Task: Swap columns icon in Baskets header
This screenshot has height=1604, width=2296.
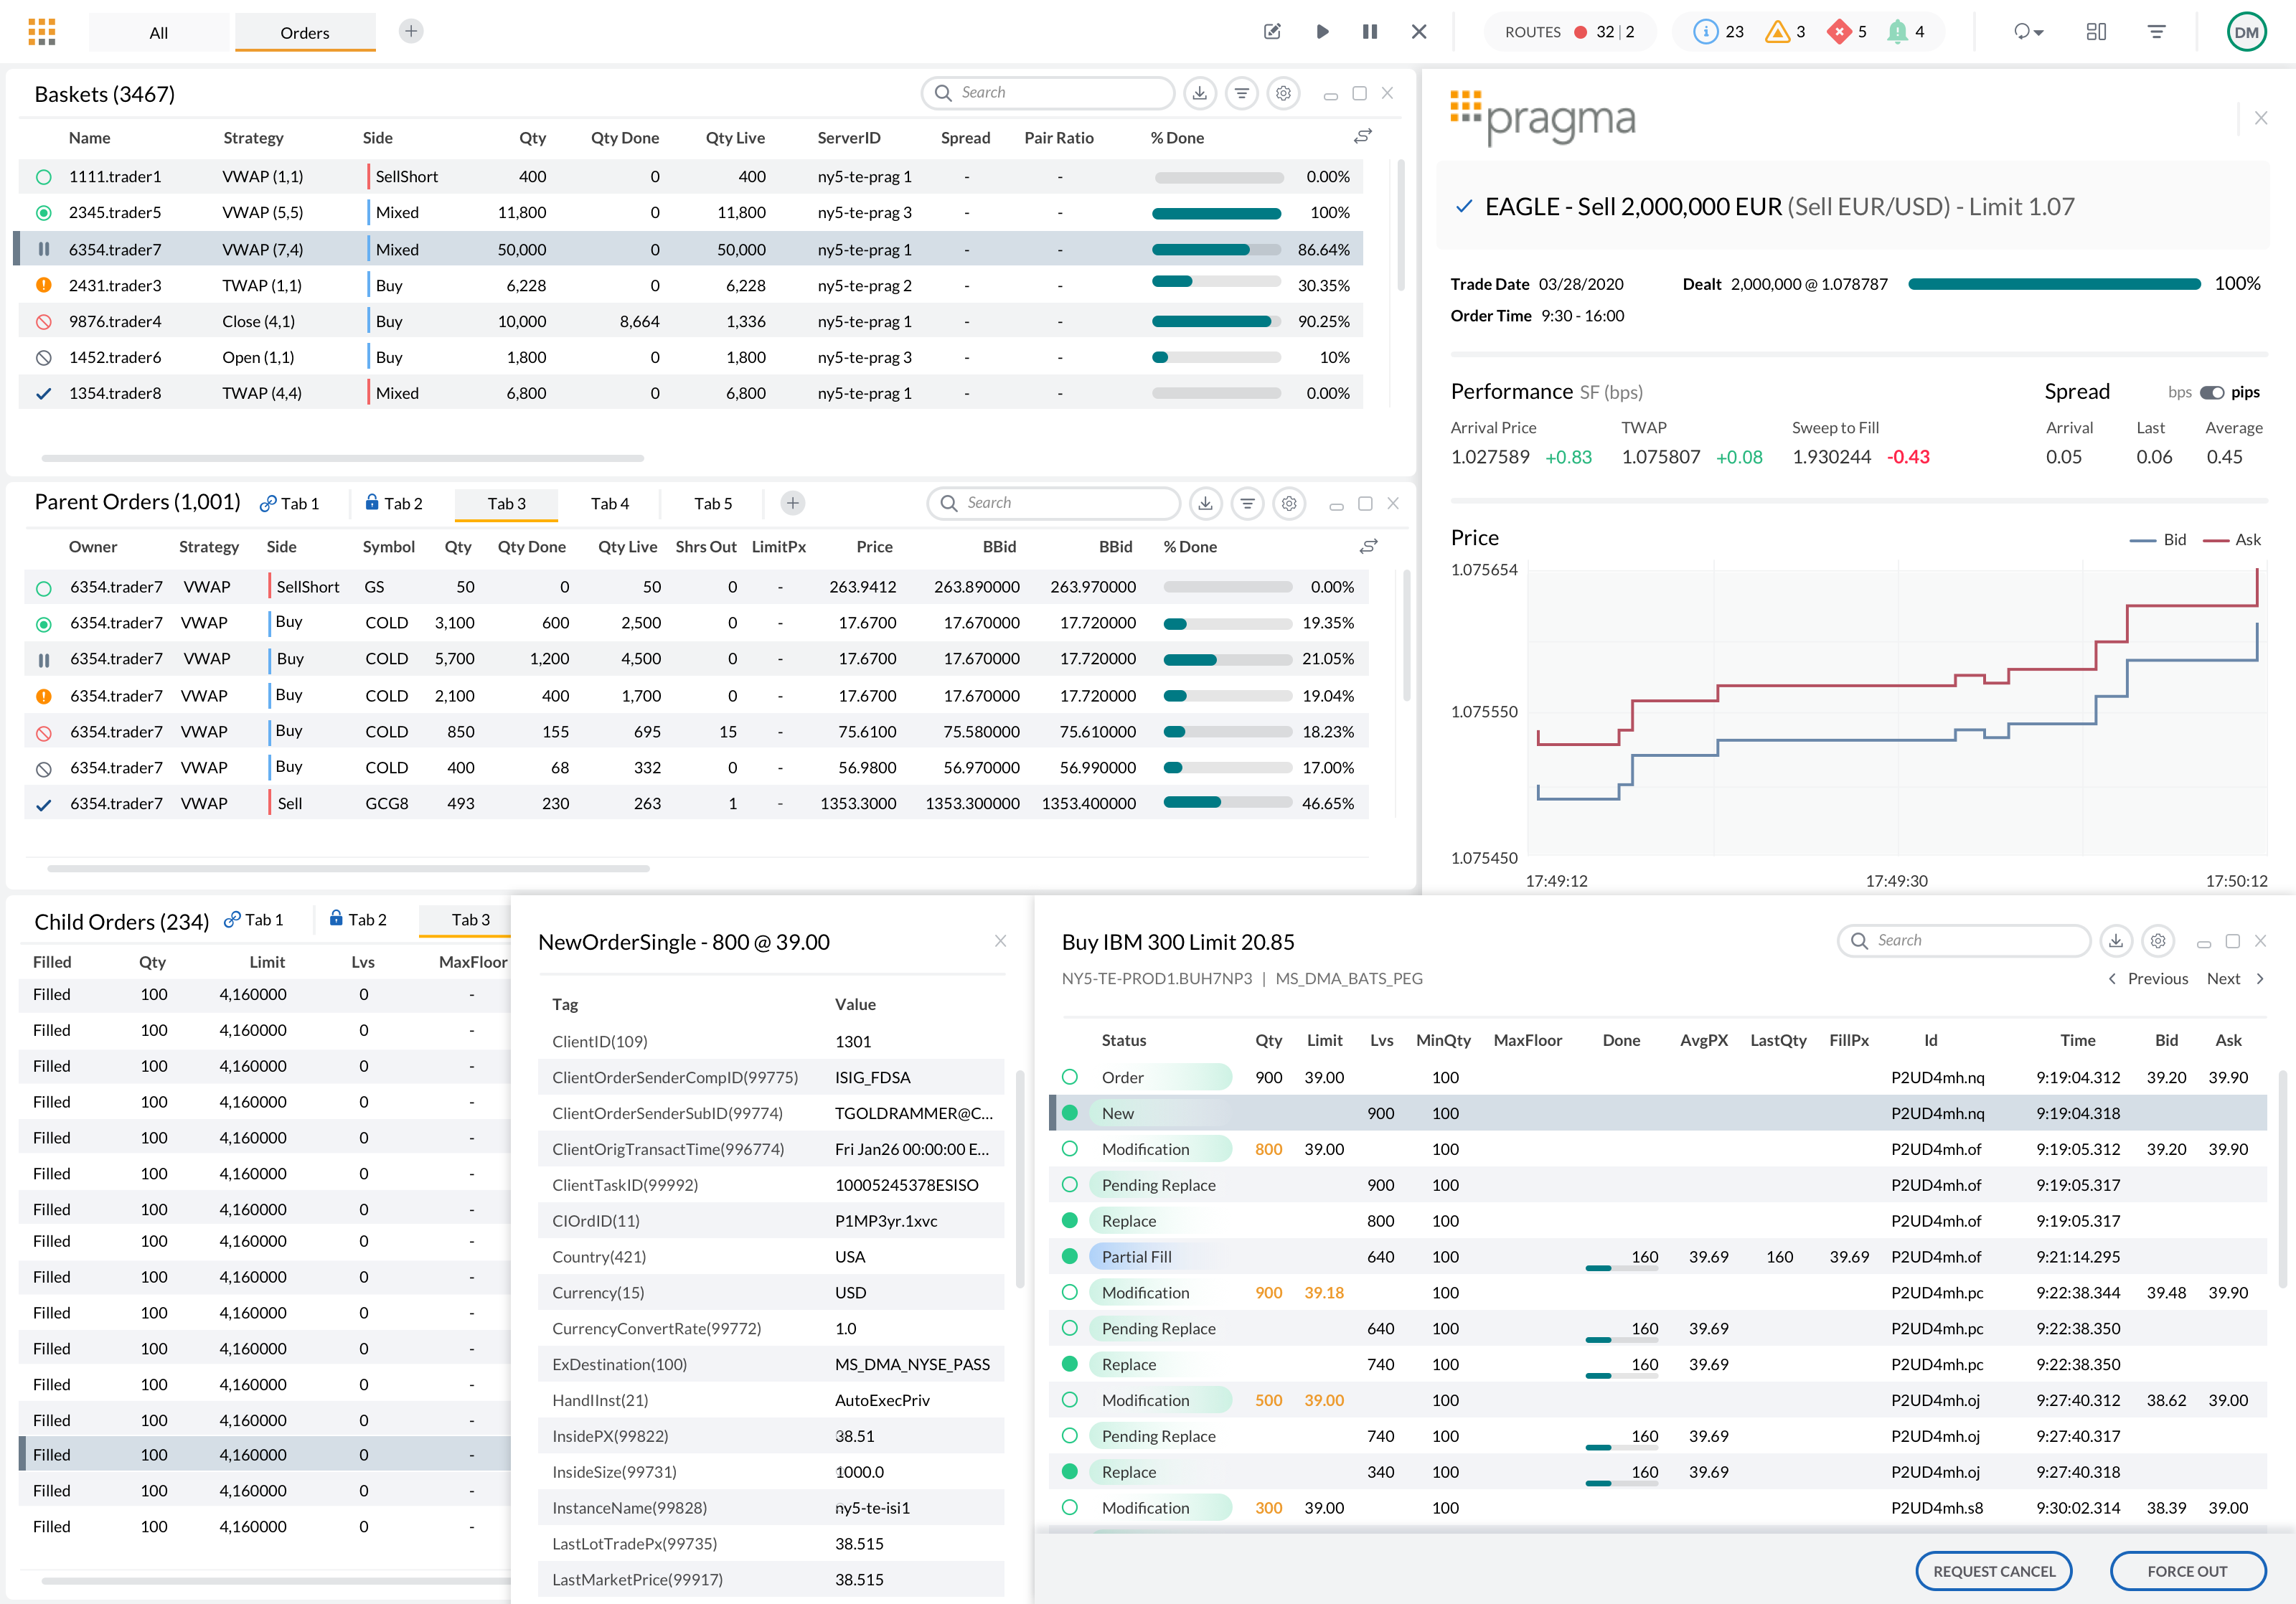Action: tap(1362, 137)
